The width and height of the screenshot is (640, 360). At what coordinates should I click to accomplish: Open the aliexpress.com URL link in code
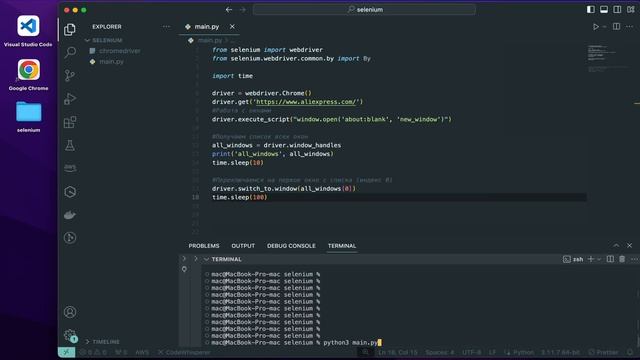coord(307,102)
